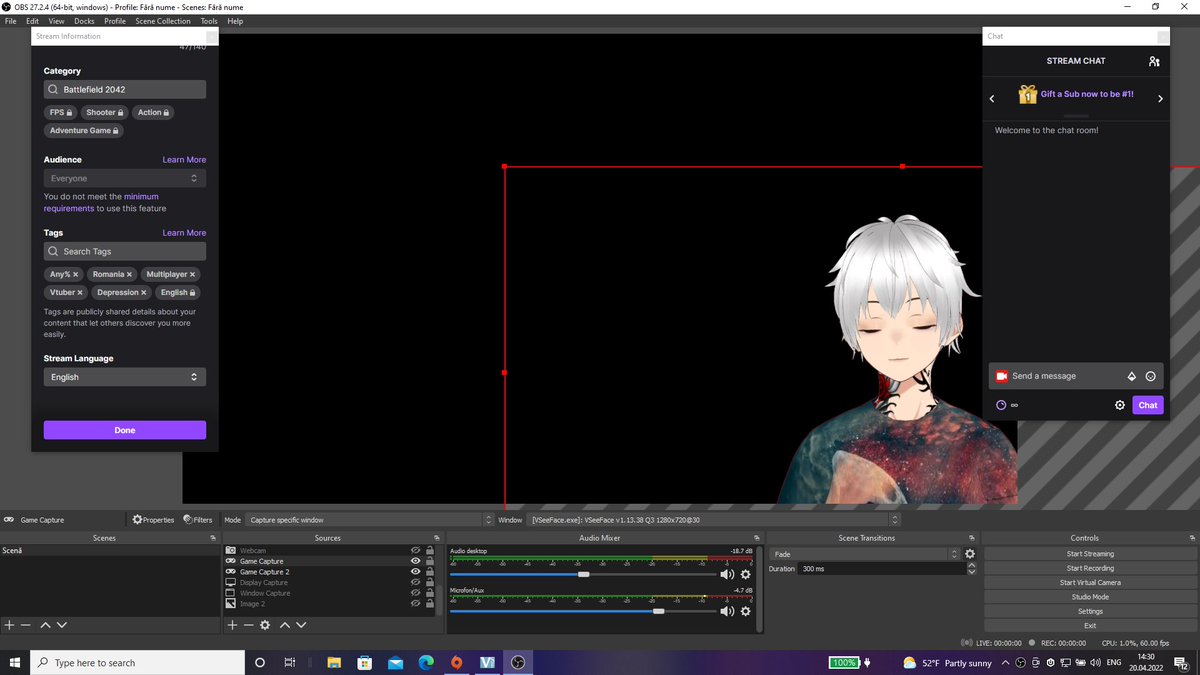The height and width of the screenshot is (675, 1200).
Task: Open the Tools menu
Action: [x=209, y=21]
